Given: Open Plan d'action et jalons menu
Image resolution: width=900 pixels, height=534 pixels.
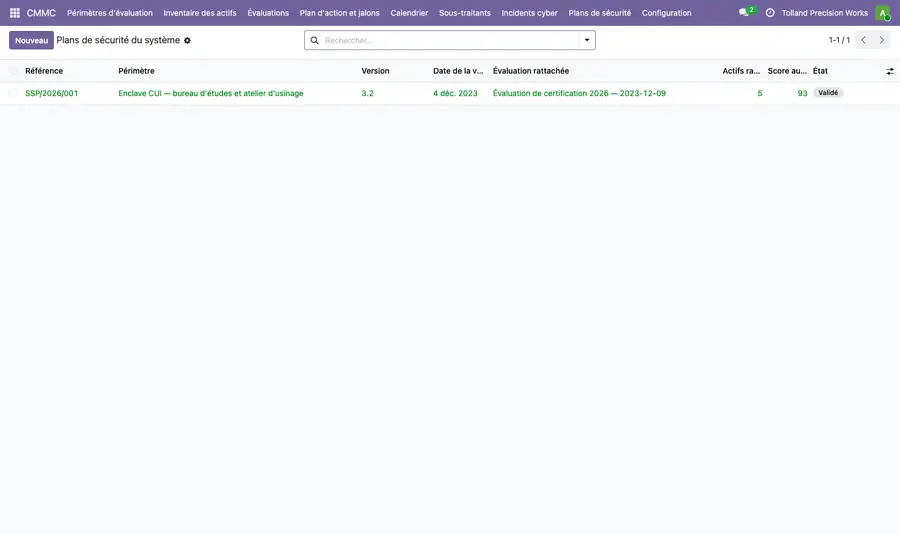Looking at the screenshot, I should (x=339, y=13).
